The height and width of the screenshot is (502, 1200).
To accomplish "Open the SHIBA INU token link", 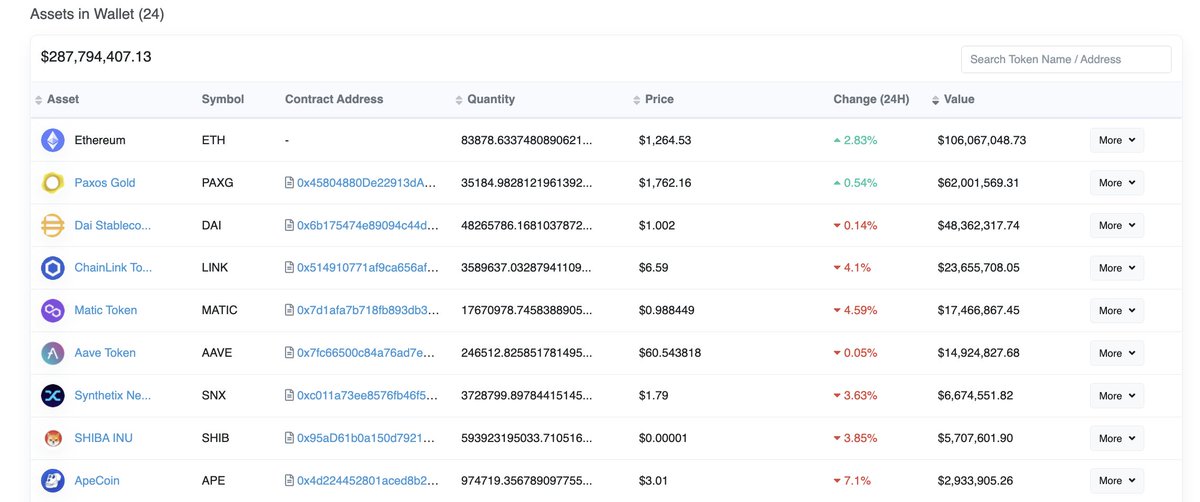I will click(104, 438).
